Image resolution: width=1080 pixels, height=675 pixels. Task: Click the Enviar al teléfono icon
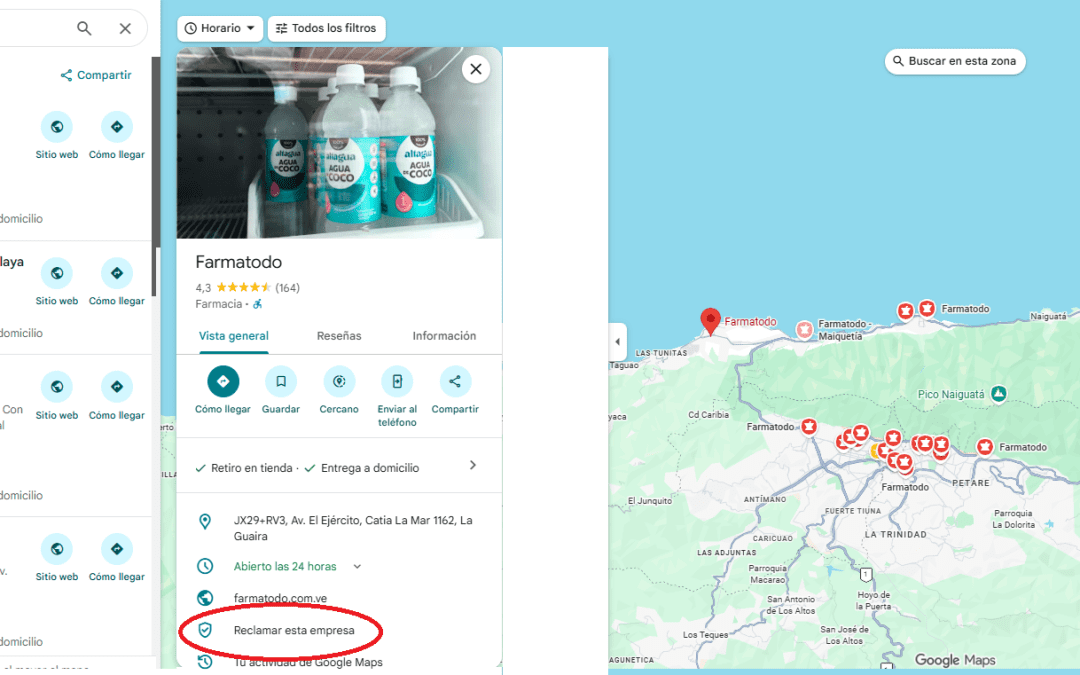[397, 381]
